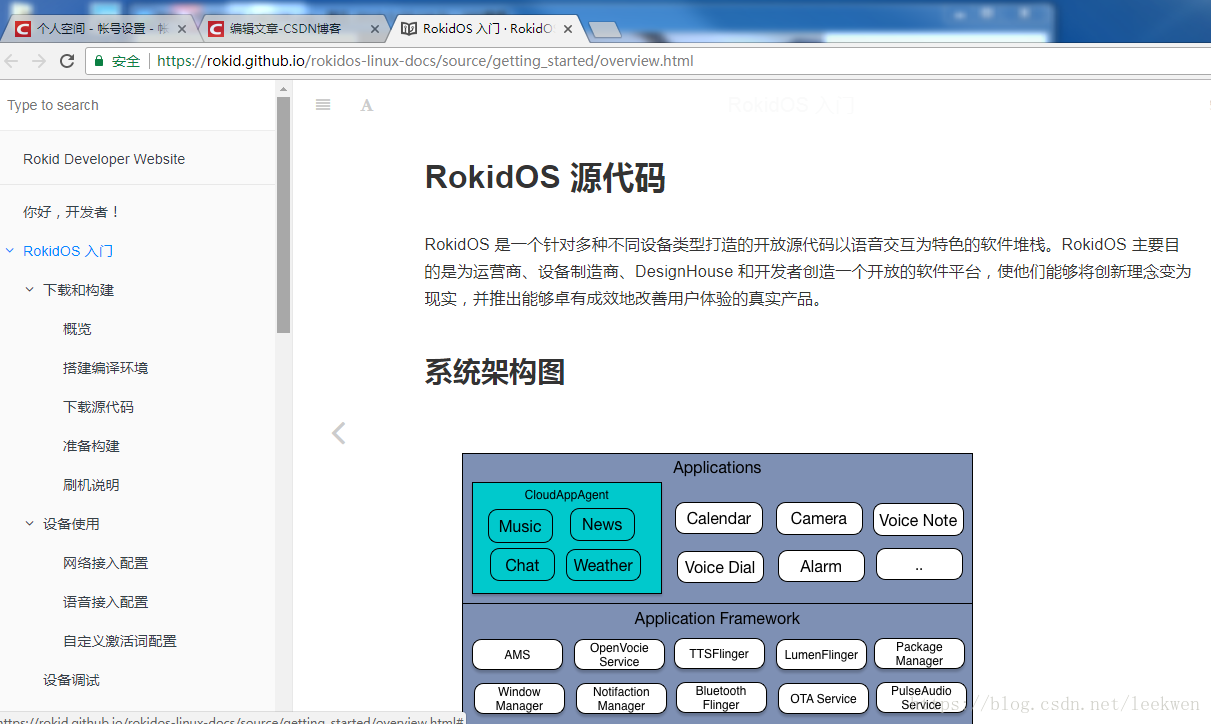Click the Package Manager box
This screenshot has width=1211, height=724.
tap(919, 654)
